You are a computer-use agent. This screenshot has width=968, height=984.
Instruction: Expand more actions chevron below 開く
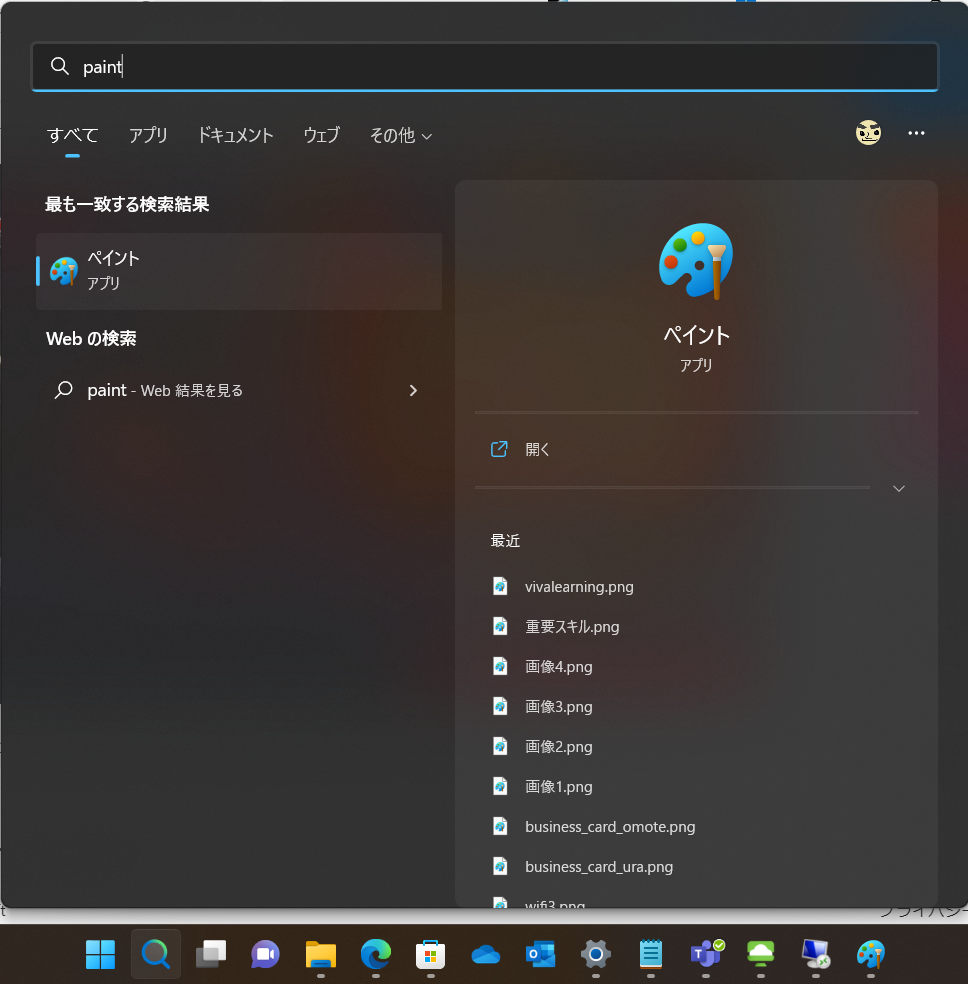[898, 488]
